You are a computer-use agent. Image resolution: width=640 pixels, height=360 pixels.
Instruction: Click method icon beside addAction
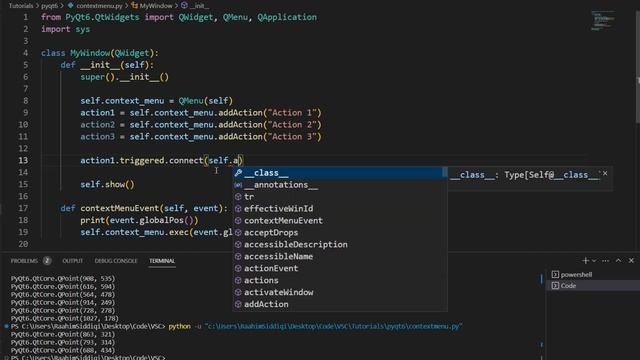[238, 304]
